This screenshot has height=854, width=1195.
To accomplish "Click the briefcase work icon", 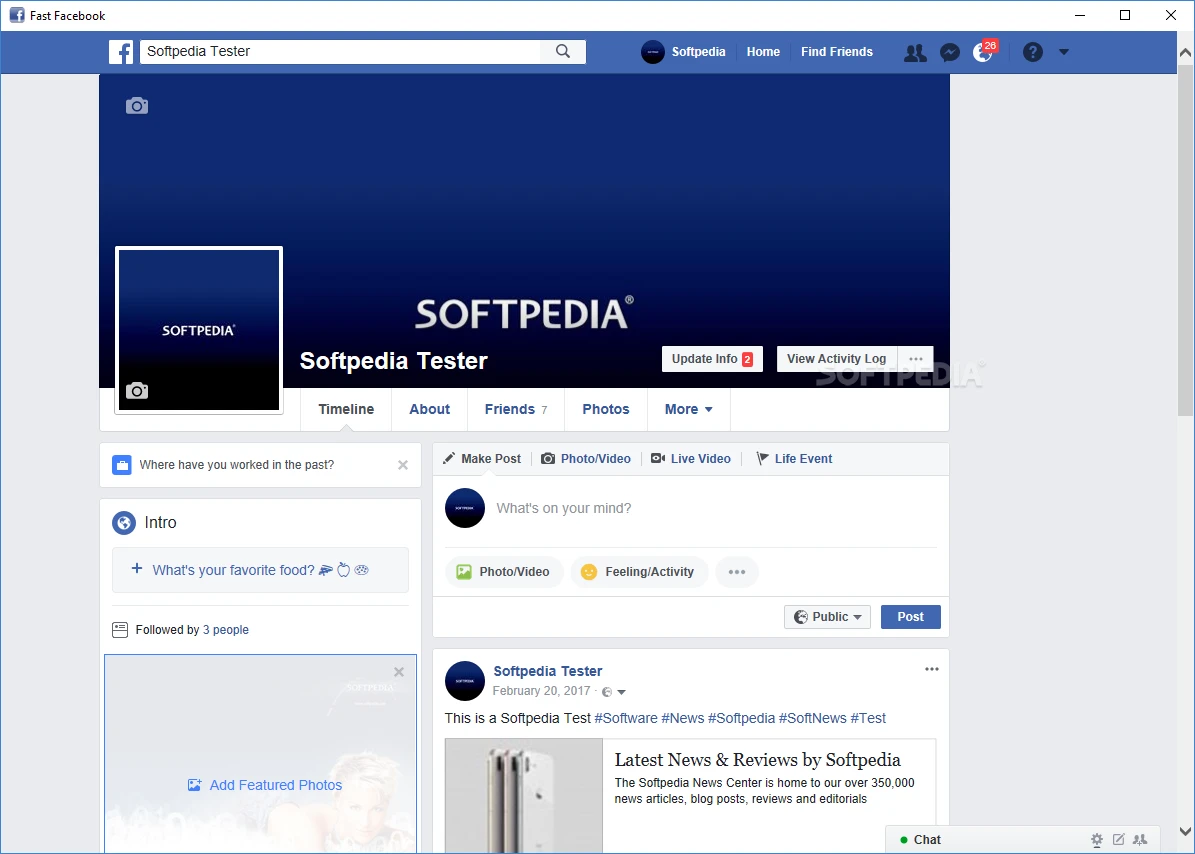I will [122, 465].
